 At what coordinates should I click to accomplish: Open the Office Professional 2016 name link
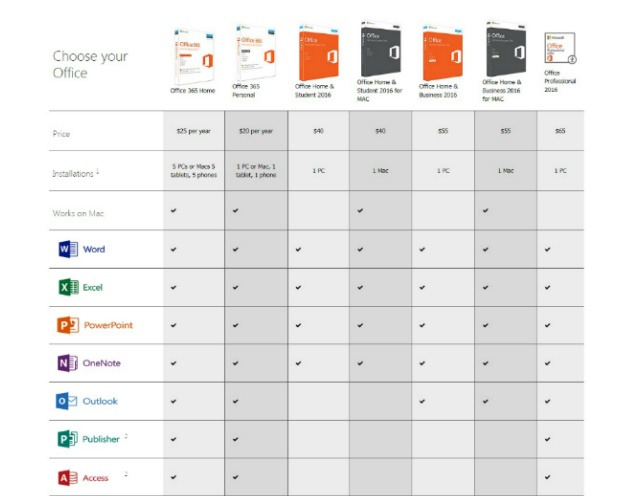pos(560,81)
